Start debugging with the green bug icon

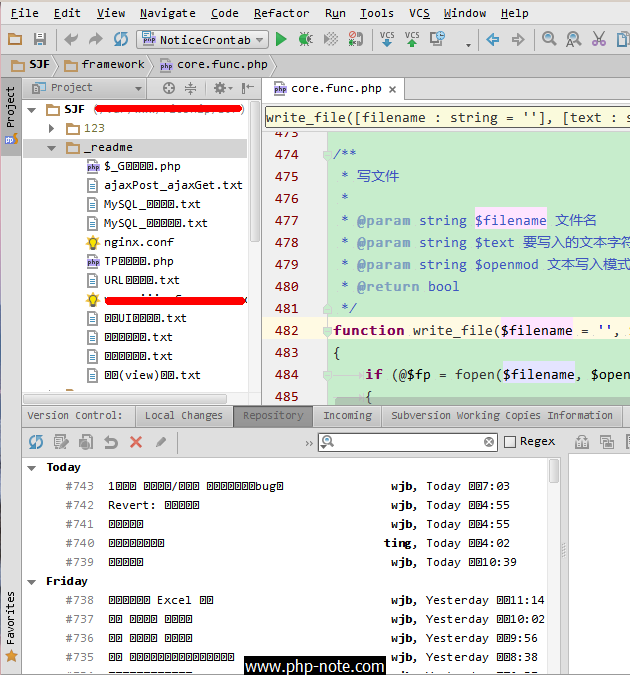tap(305, 40)
